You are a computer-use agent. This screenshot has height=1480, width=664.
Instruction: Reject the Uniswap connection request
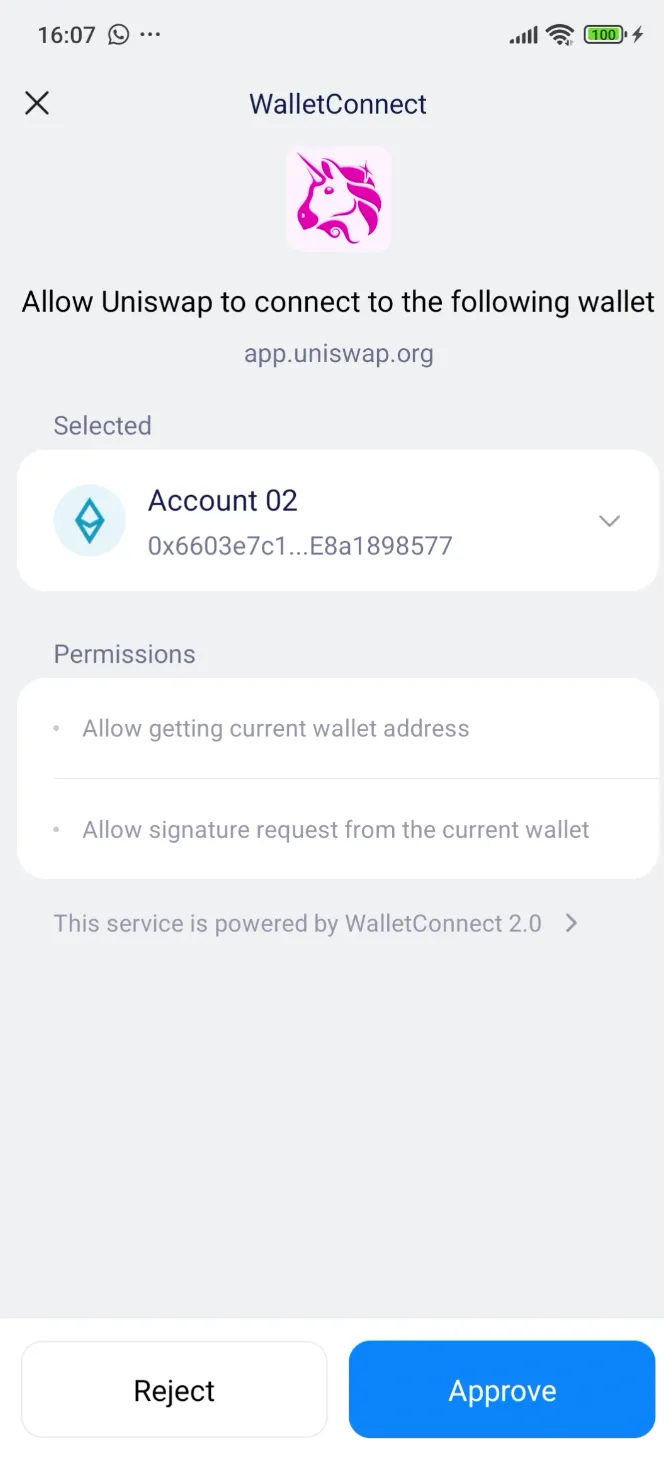(x=174, y=1389)
